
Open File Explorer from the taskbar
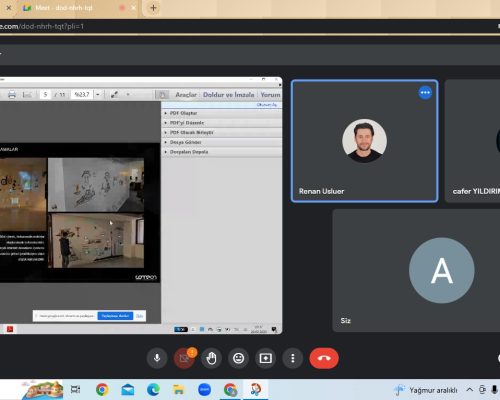tap(179, 389)
